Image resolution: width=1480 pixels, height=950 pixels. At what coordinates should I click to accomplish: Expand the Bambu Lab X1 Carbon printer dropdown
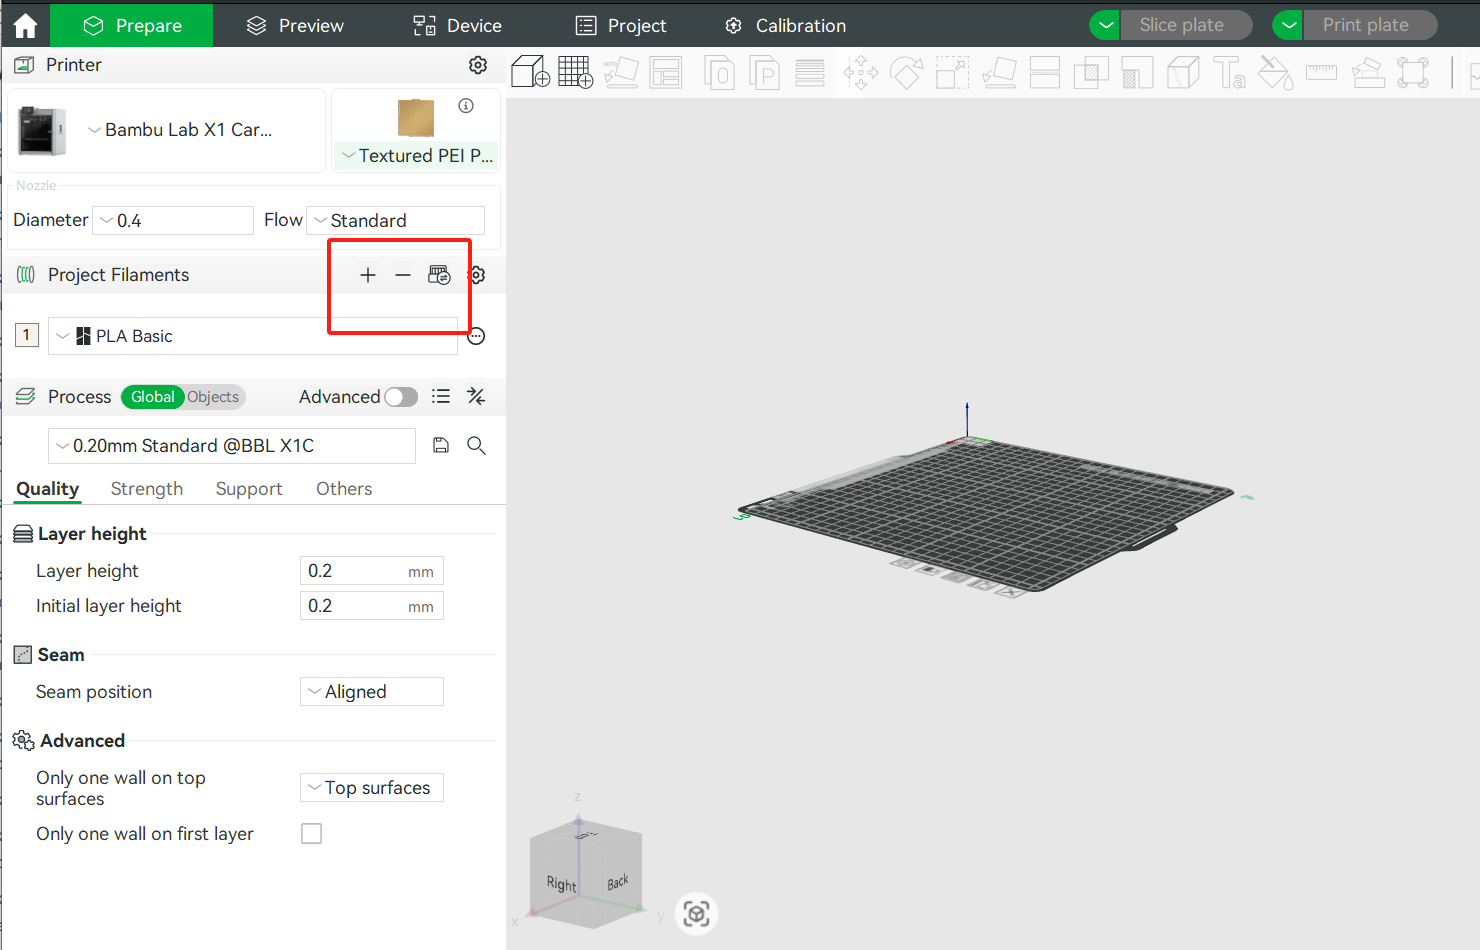click(180, 130)
